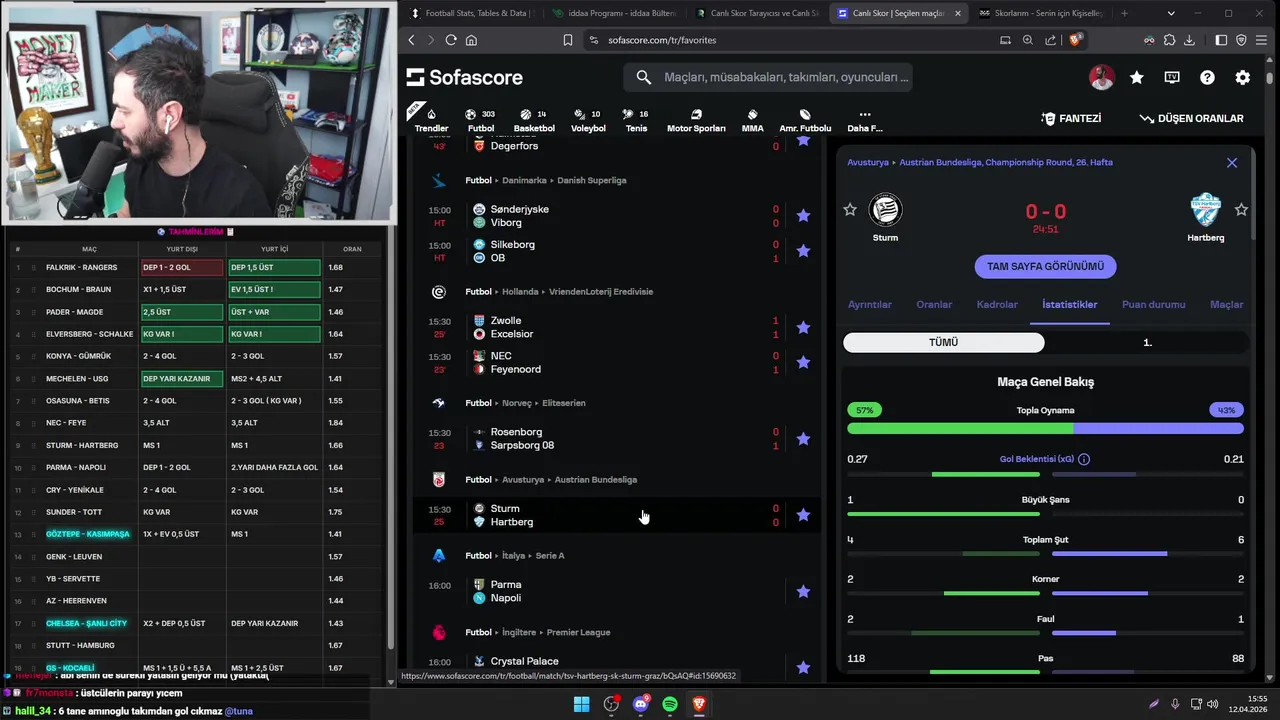This screenshot has width=1280, height=720.
Task: Open the Sofascore home logo
Action: tap(465, 77)
